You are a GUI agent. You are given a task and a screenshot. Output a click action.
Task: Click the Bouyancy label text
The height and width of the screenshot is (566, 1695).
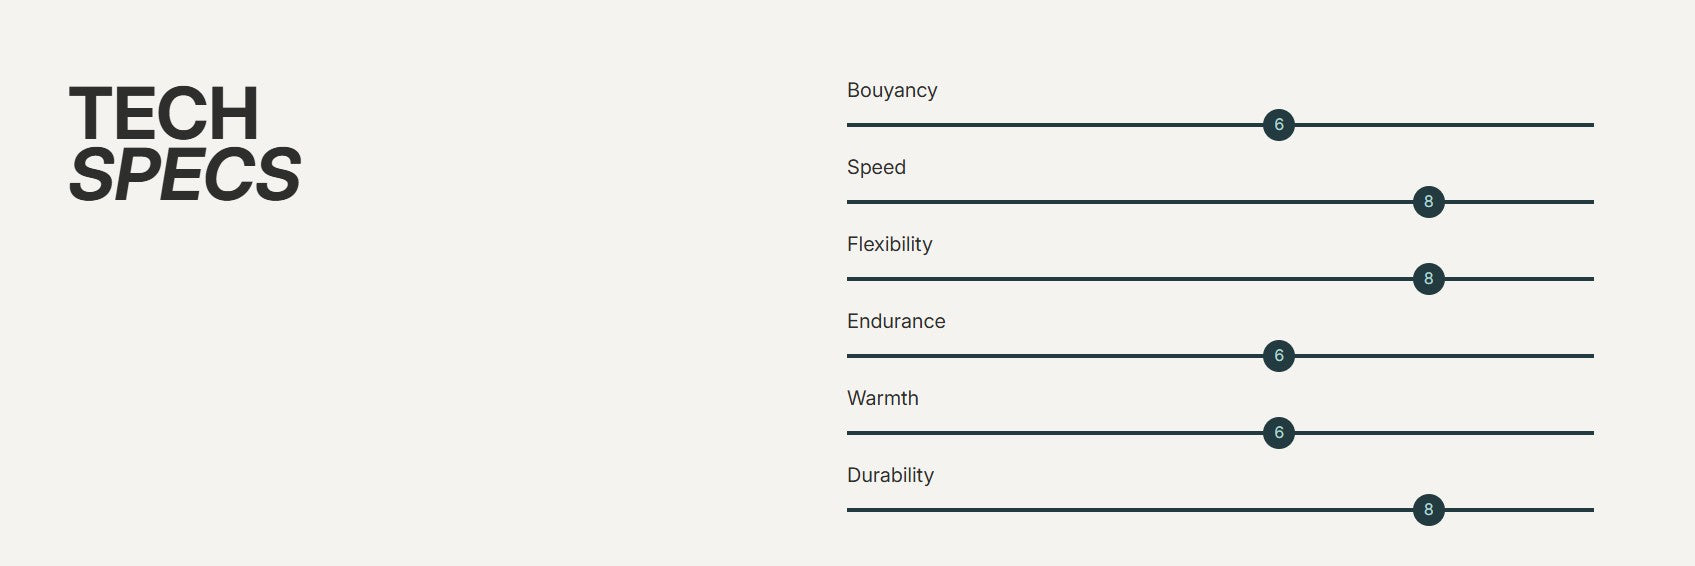click(x=892, y=90)
